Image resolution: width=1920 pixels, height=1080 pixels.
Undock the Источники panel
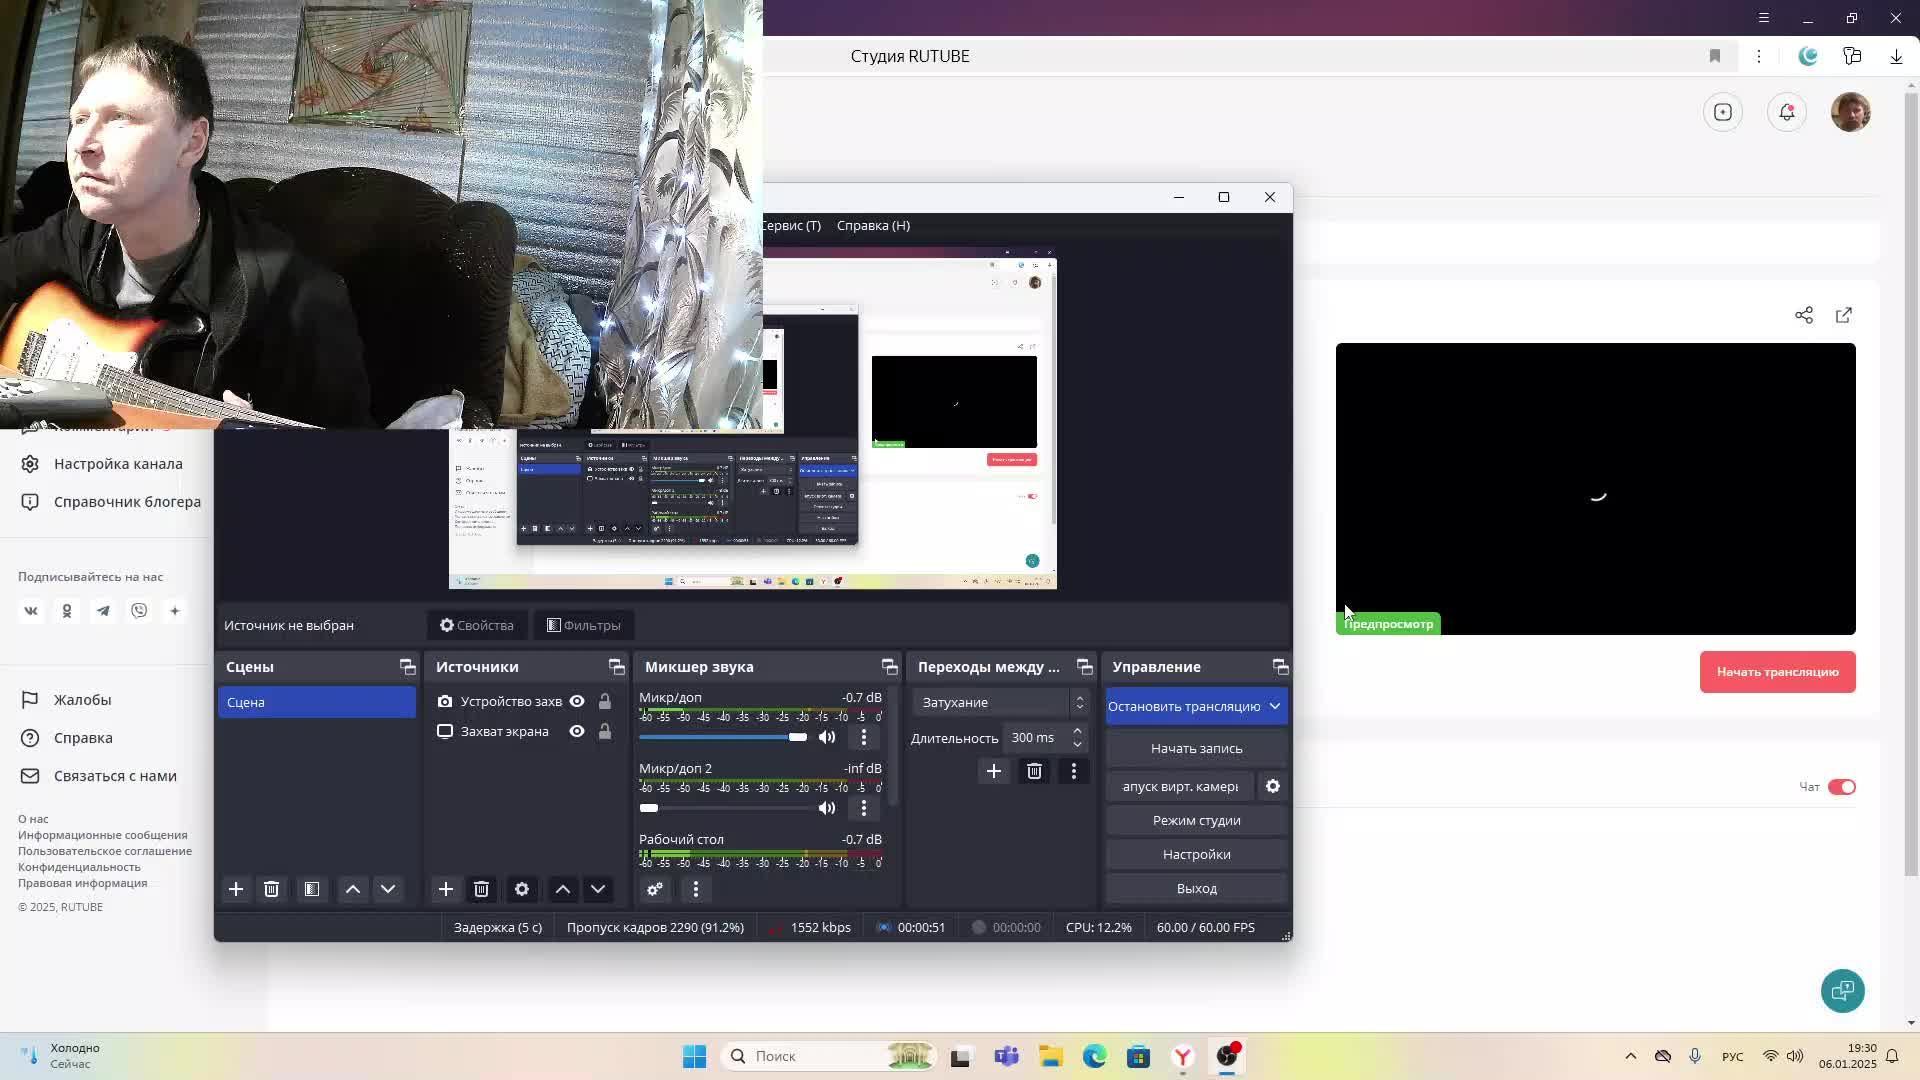coord(616,667)
